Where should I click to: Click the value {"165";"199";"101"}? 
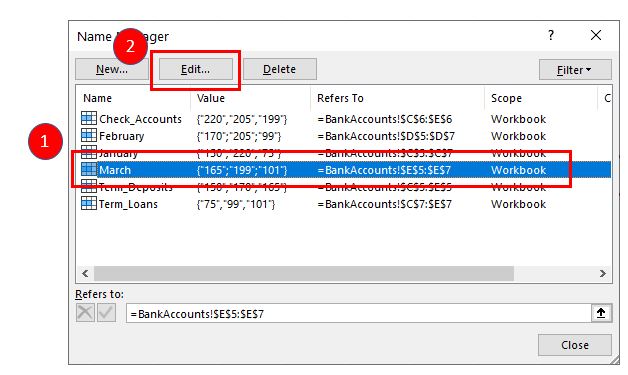pos(242,170)
